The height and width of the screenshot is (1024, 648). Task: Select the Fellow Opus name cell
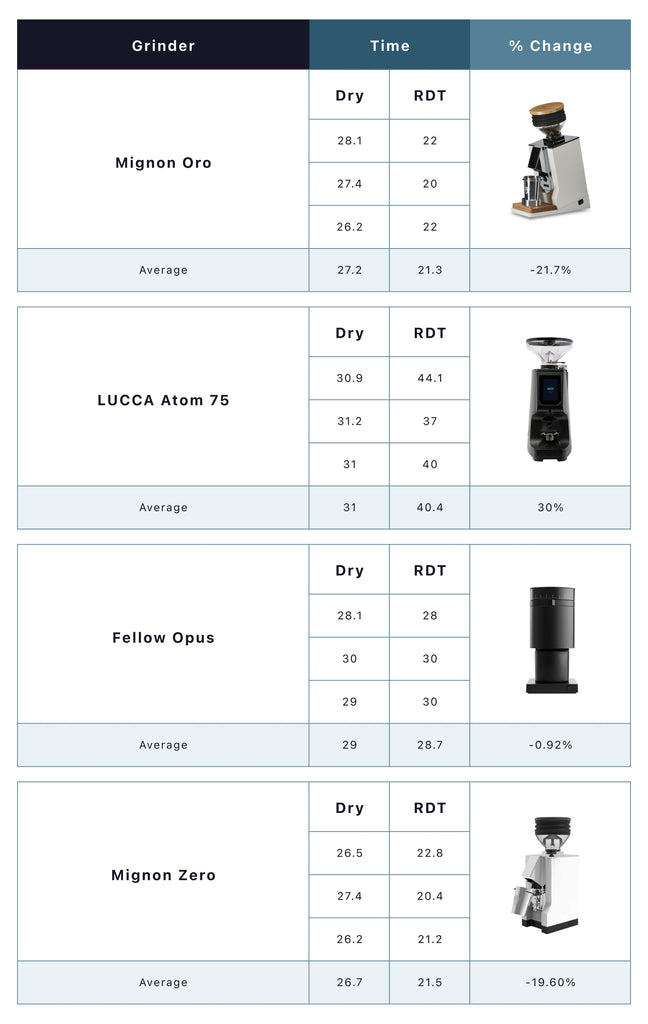coord(163,638)
